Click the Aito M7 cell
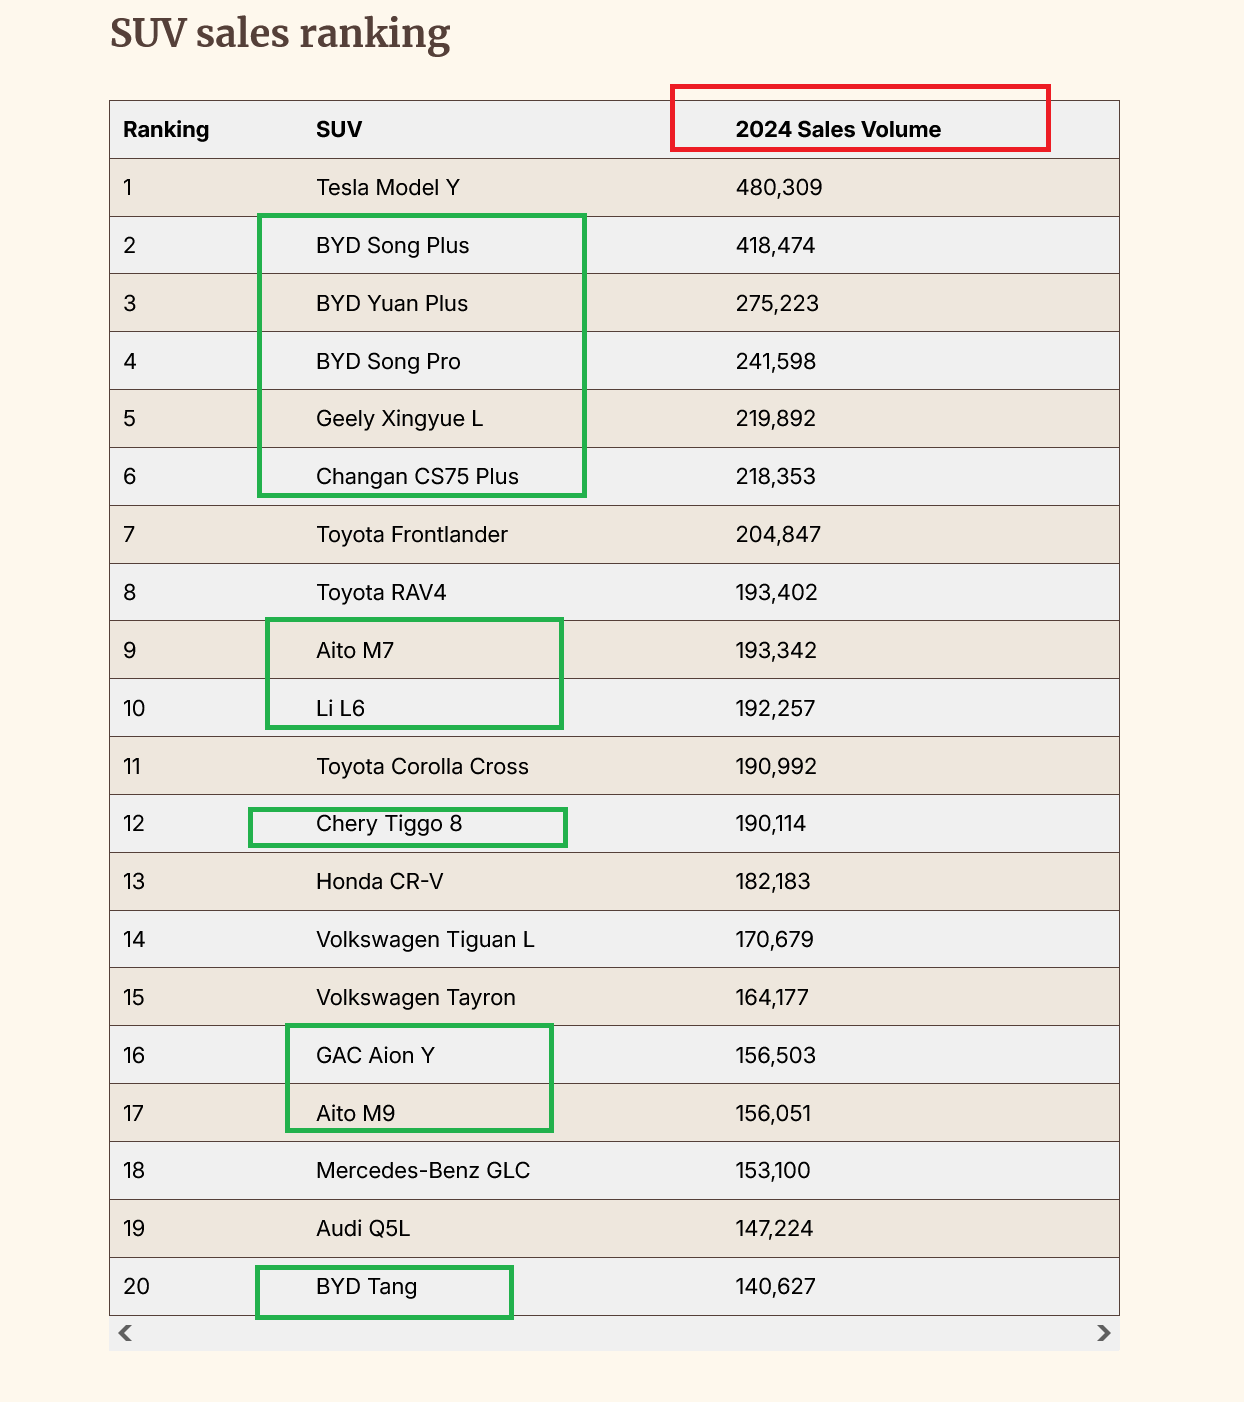This screenshot has width=1244, height=1402. 355,651
